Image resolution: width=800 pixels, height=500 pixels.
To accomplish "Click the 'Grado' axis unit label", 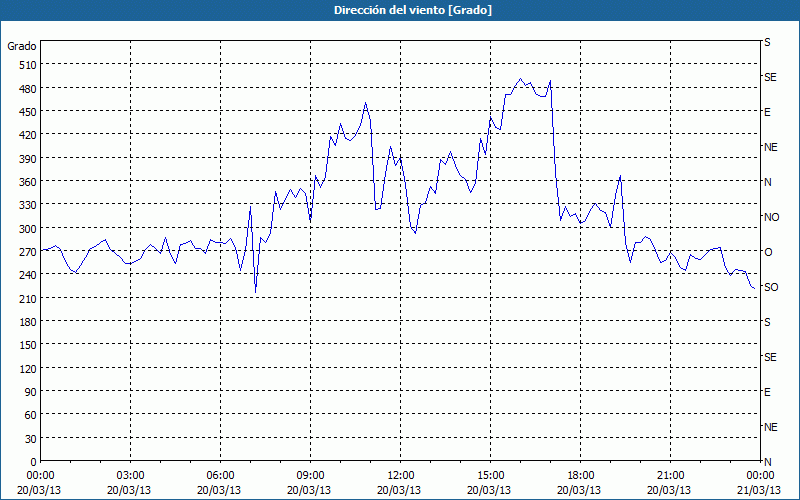I will pos(22,46).
